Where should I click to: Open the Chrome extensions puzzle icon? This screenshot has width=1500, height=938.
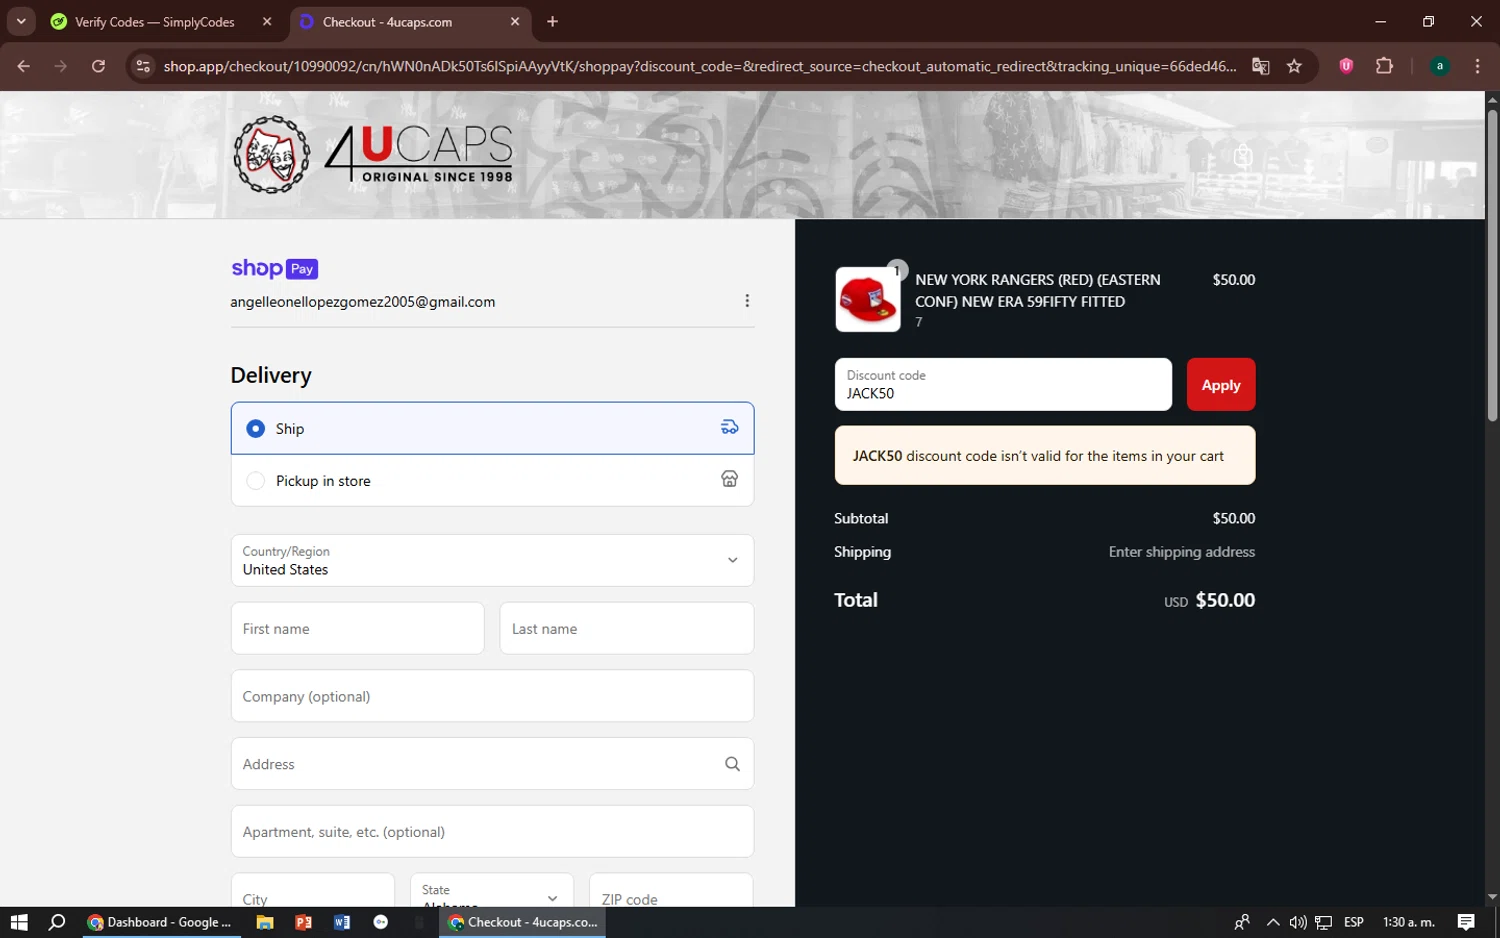tap(1384, 66)
